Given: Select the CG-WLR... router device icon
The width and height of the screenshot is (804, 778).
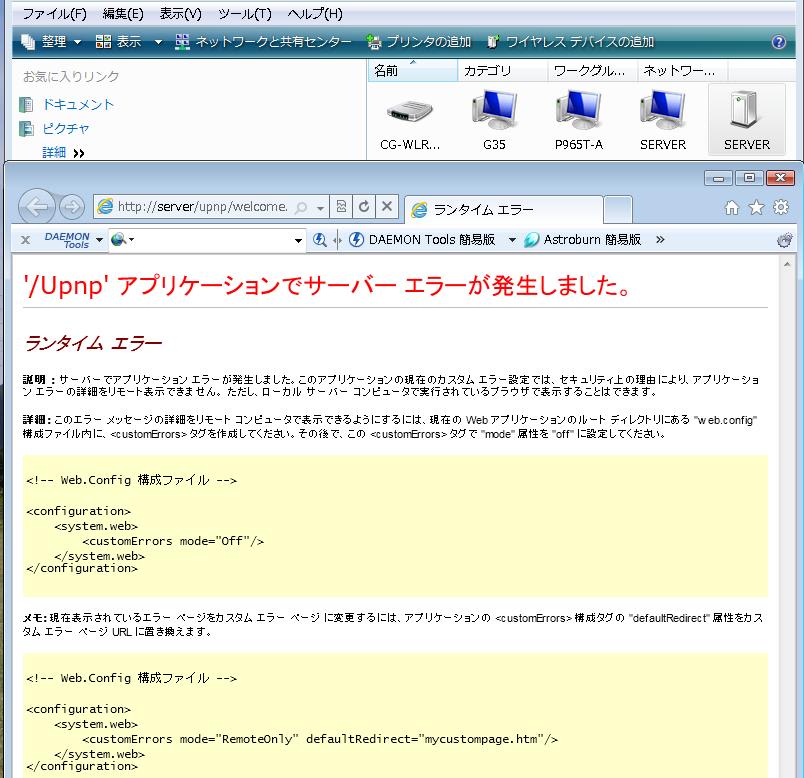Looking at the screenshot, I should pos(410,121).
